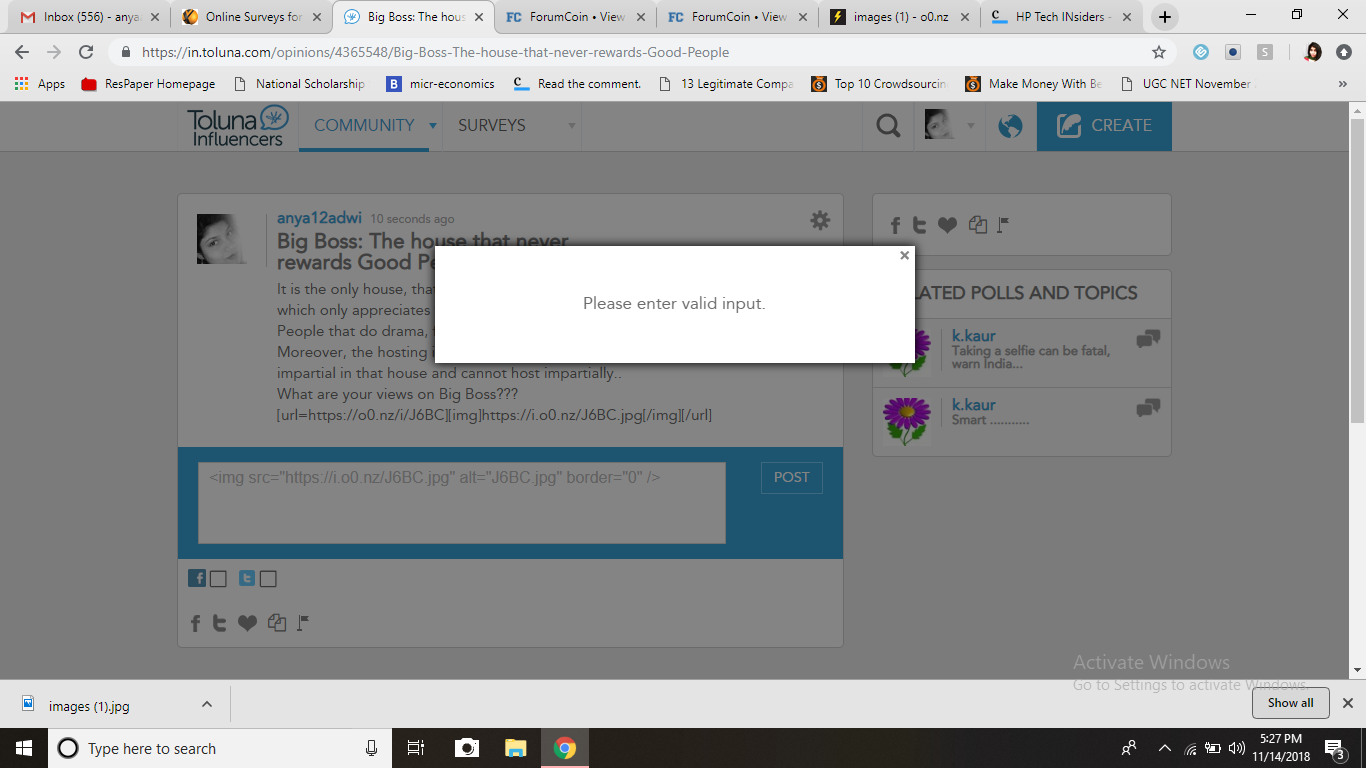
Task: Open the gear options on the post
Action: pyautogui.click(x=820, y=220)
